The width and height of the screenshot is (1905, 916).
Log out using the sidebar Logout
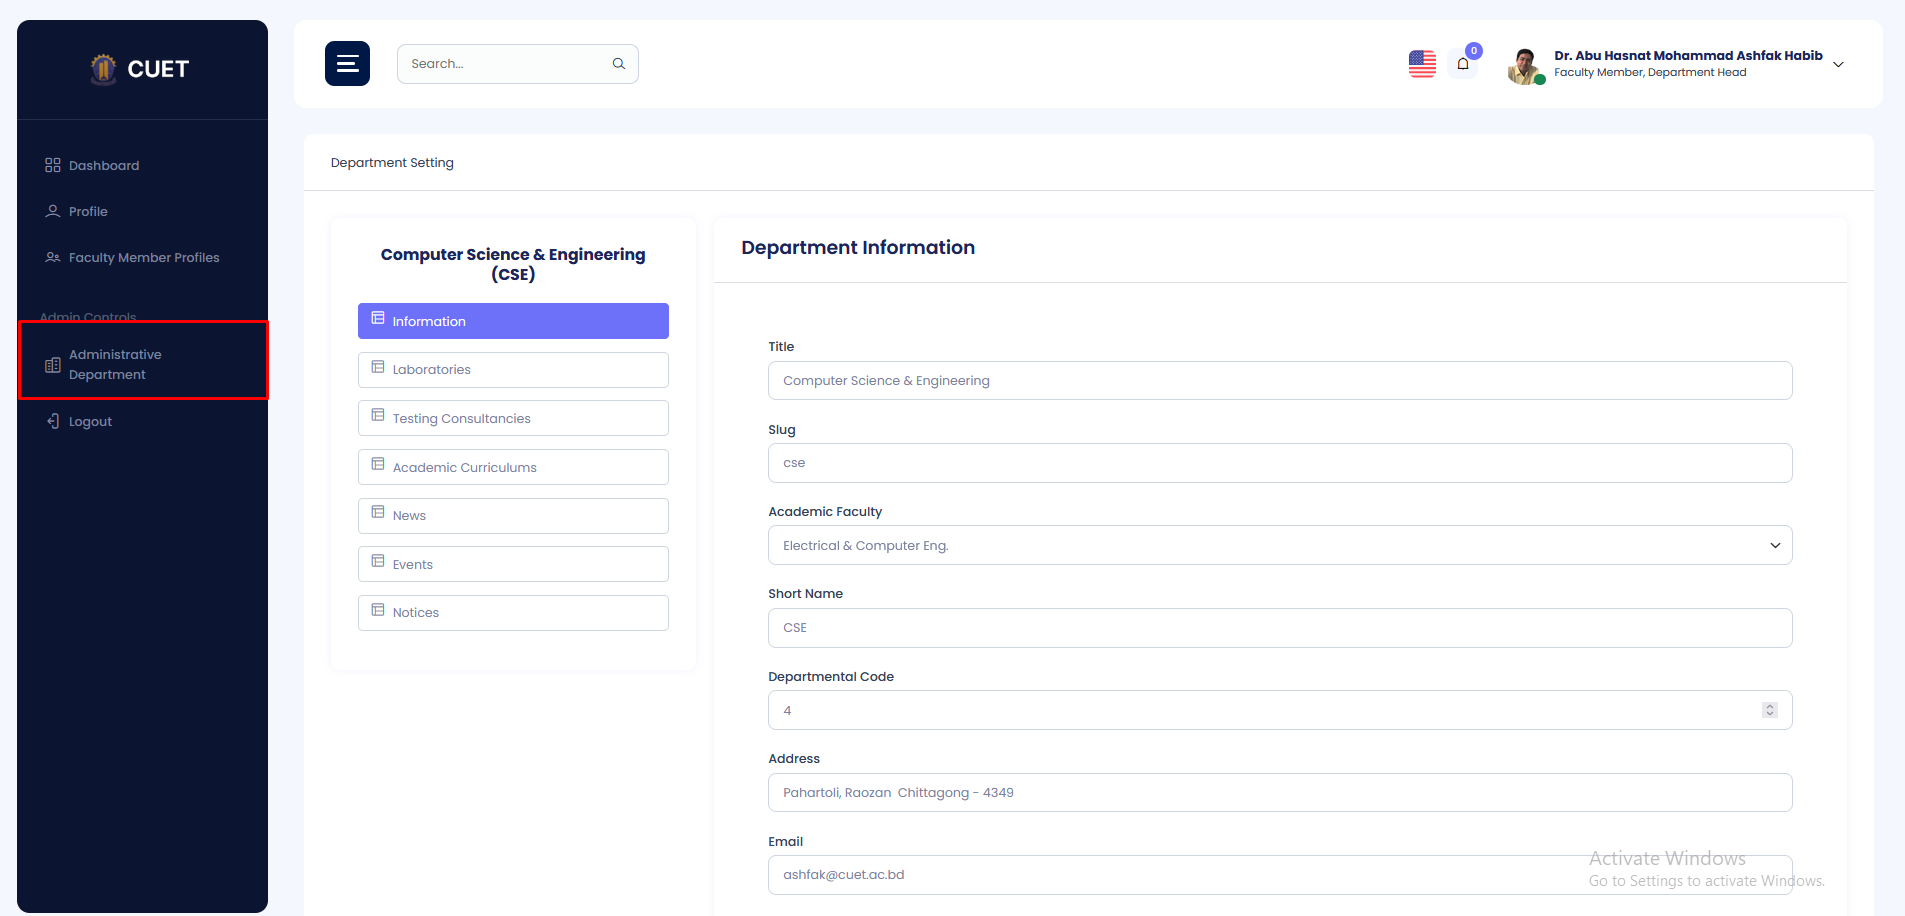90,422
